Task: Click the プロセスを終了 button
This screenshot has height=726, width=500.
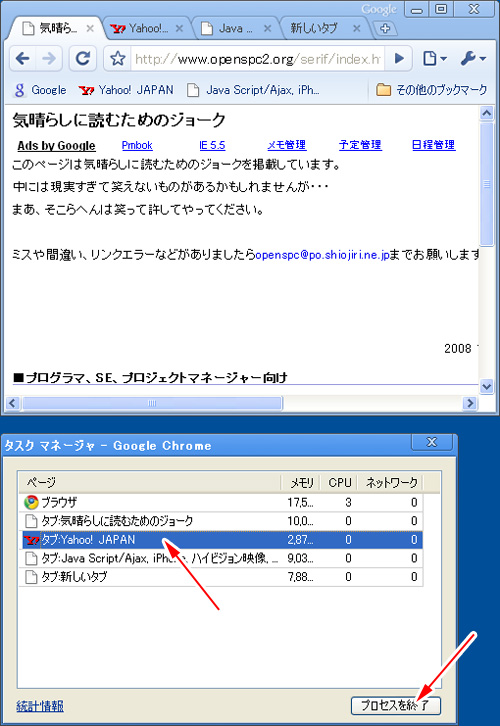Action: click(396, 706)
